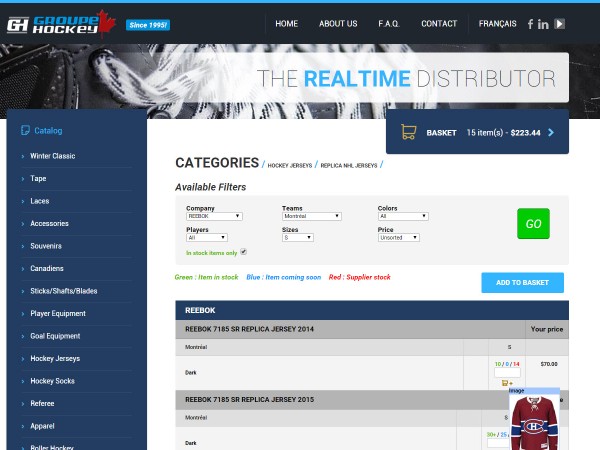This screenshot has height=450, width=600.
Task: Open the F.A.Q. page
Action: 389,24
